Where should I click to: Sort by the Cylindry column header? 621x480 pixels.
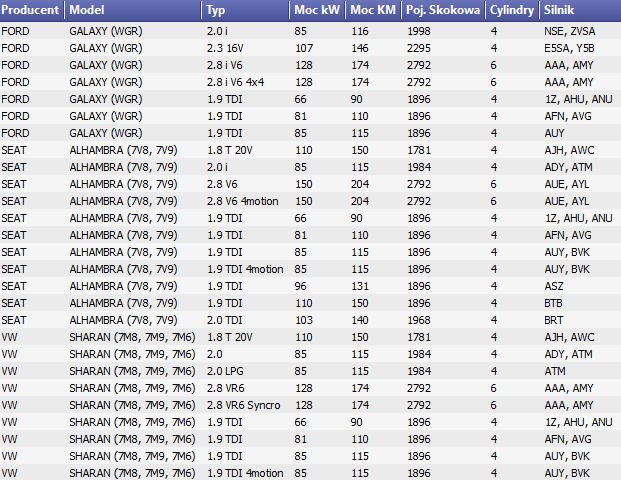(x=512, y=10)
